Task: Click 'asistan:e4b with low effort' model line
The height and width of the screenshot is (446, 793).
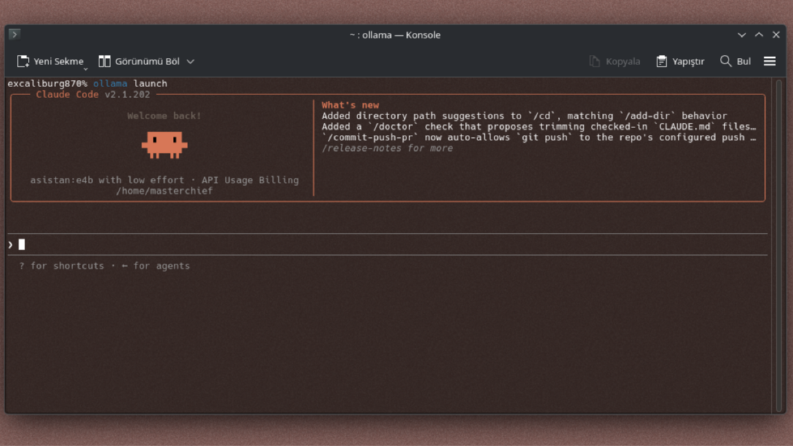Action: pos(107,180)
